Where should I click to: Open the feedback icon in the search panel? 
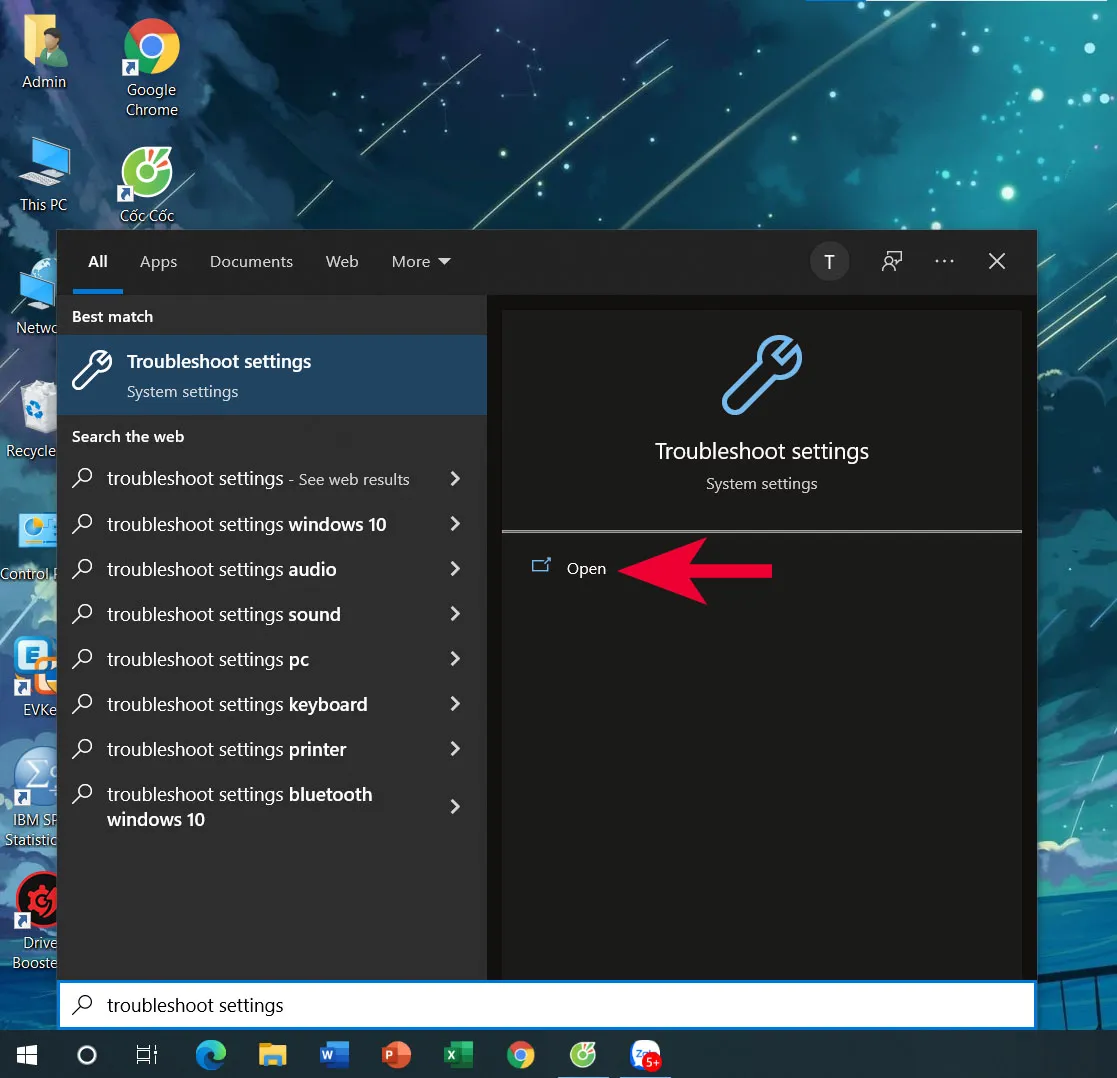pyautogui.click(x=891, y=261)
